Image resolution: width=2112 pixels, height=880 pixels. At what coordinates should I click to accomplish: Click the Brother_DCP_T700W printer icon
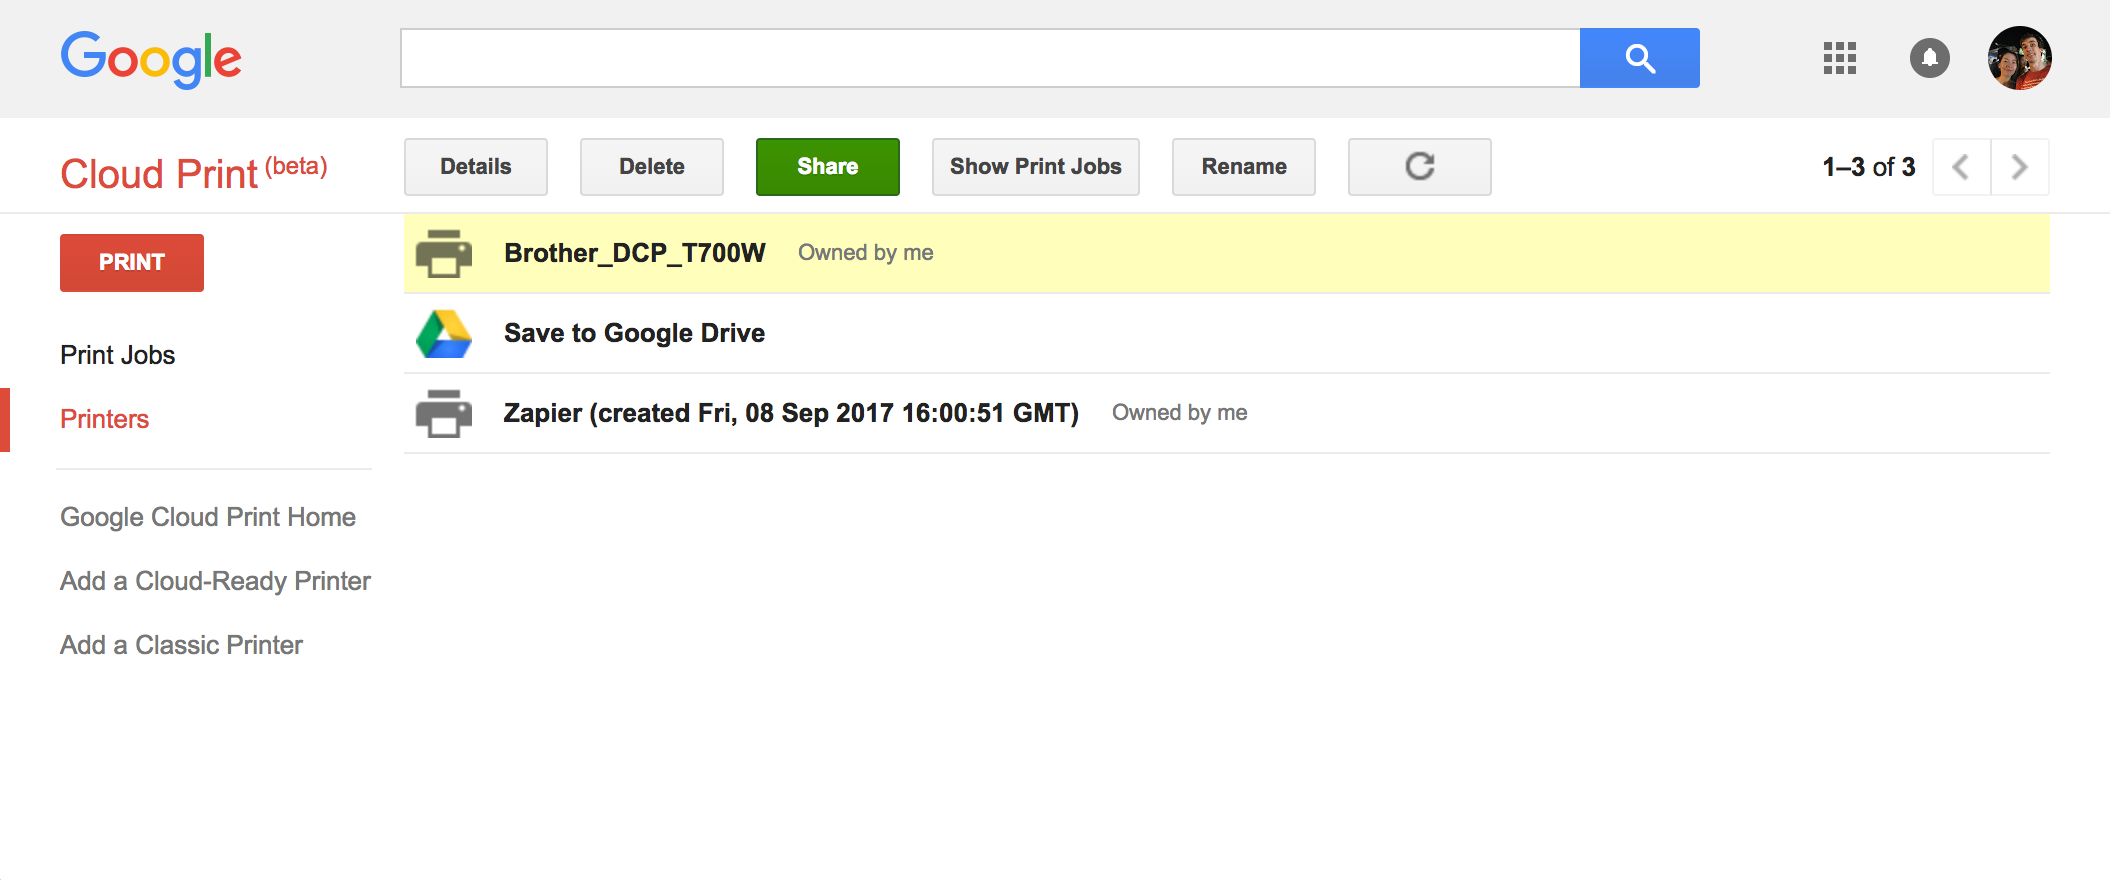point(443,253)
